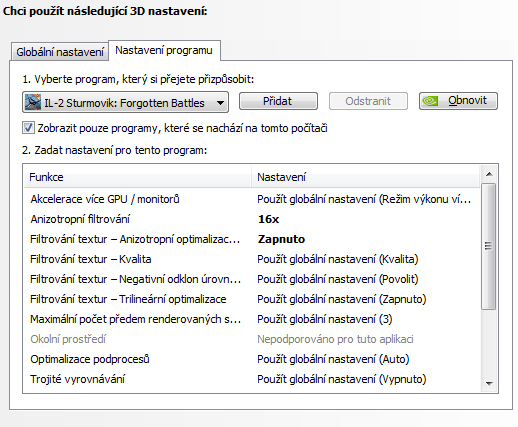Image resolution: width=518 pixels, height=427 pixels.
Task: Select the Nastavení programu tab
Action: 164,51
